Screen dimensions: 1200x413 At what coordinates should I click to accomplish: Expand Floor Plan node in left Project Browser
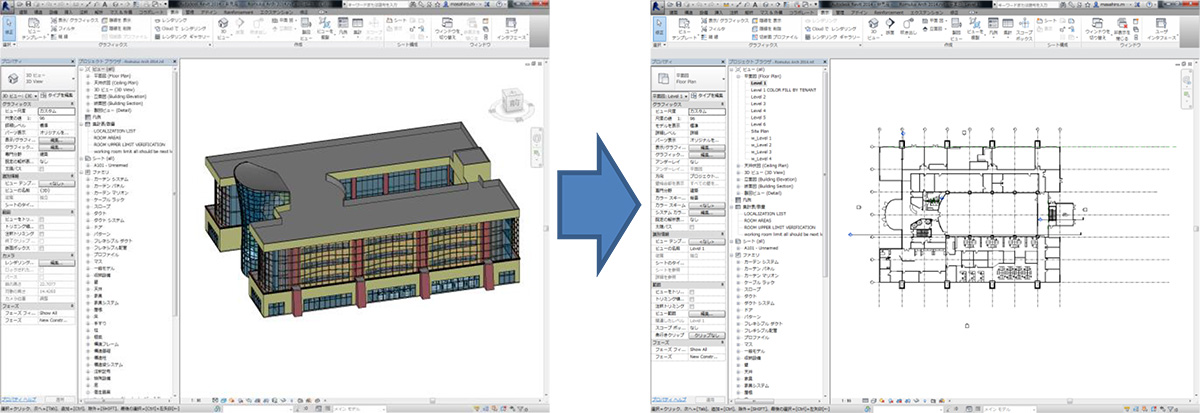tap(88, 76)
